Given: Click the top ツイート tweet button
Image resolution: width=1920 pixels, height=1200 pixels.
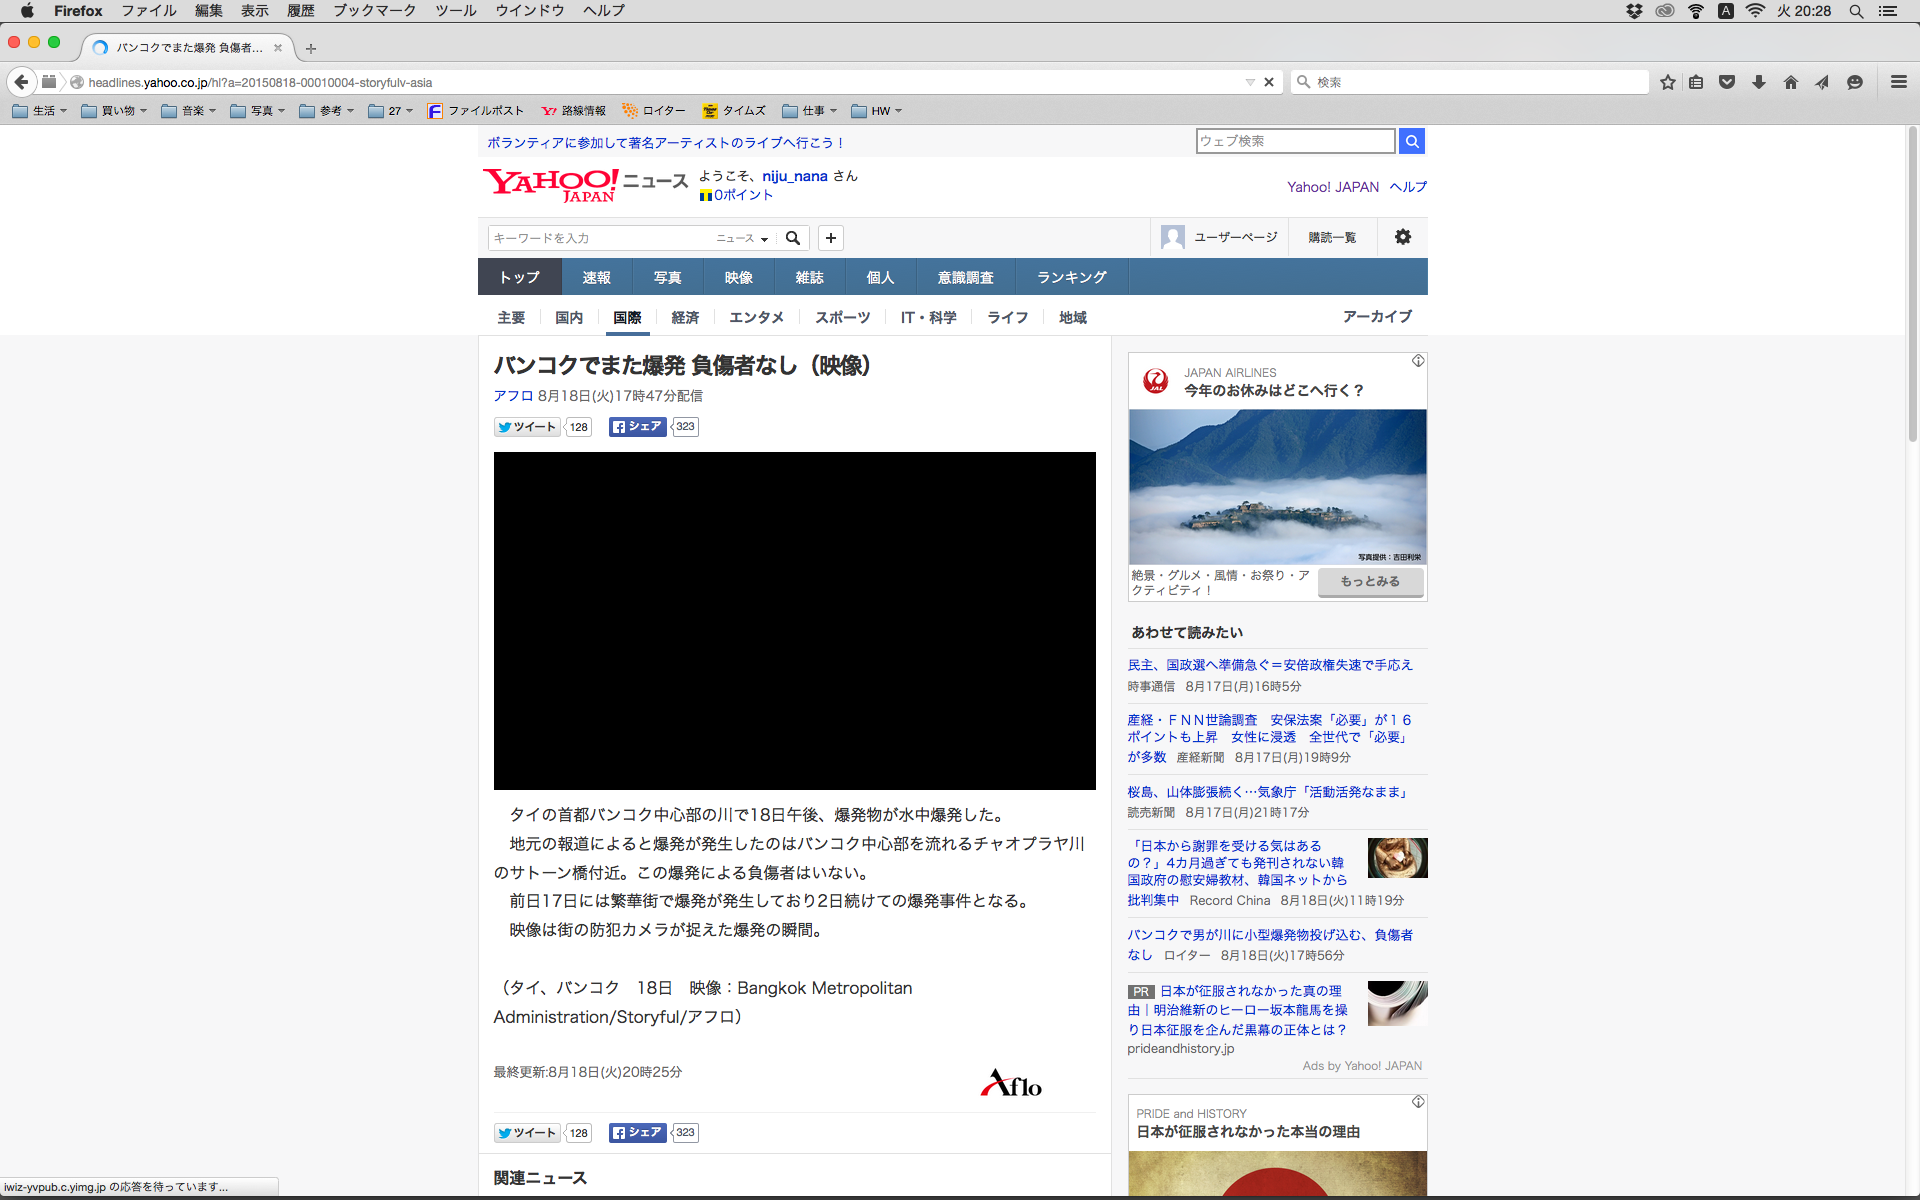Looking at the screenshot, I should 527,427.
